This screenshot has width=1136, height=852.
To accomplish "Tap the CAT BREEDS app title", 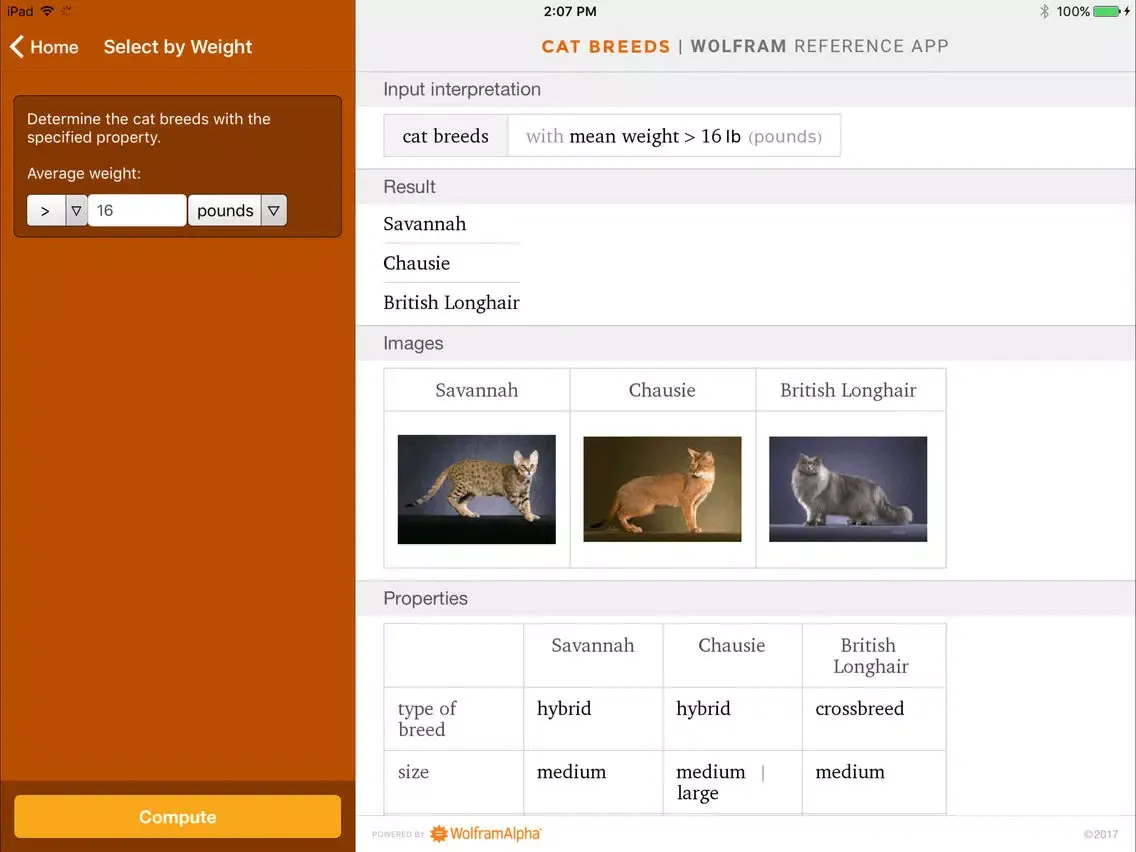I will pyautogui.click(x=606, y=46).
